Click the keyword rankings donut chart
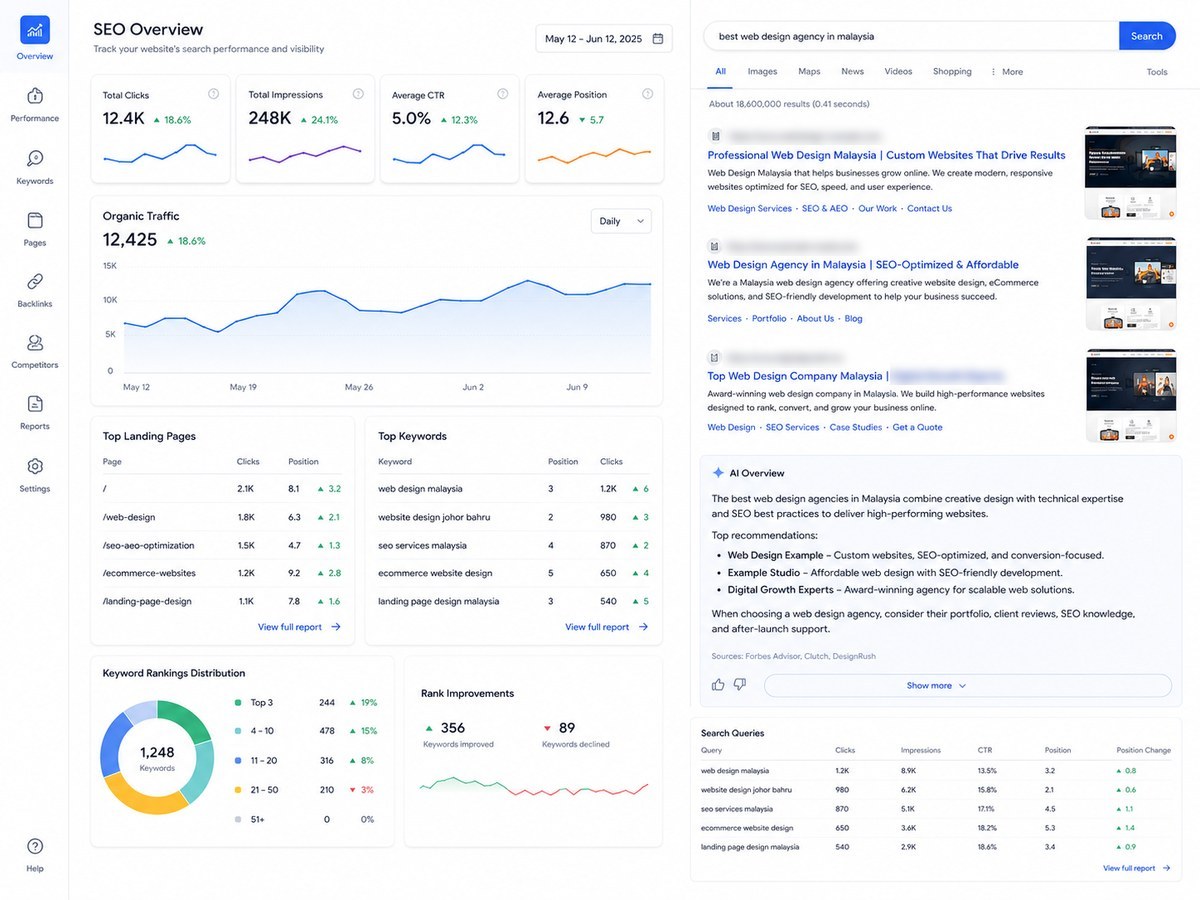The width and height of the screenshot is (1200, 900). tap(157, 757)
